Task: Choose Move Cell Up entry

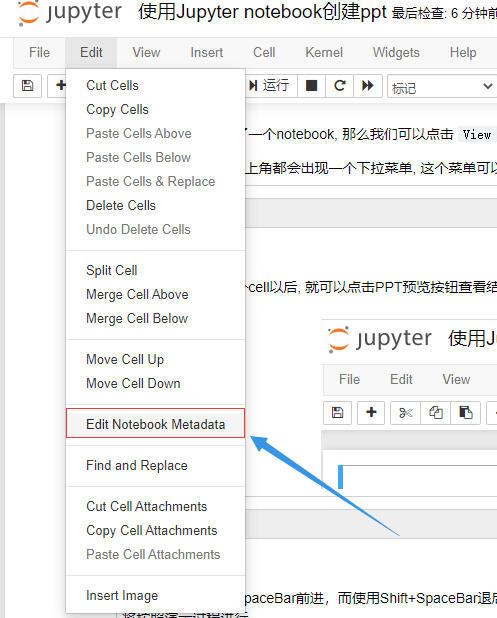Action: [x=156, y=359]
